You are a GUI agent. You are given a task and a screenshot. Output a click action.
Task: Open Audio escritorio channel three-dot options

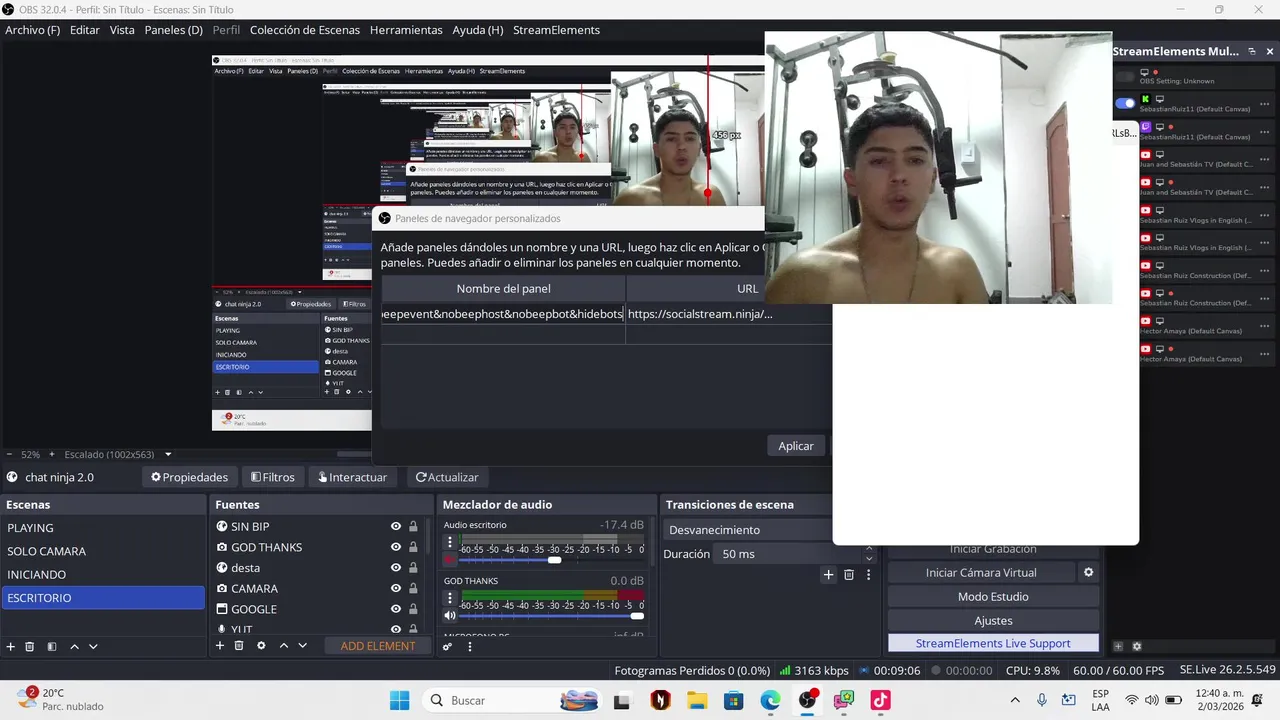point(450,542)
